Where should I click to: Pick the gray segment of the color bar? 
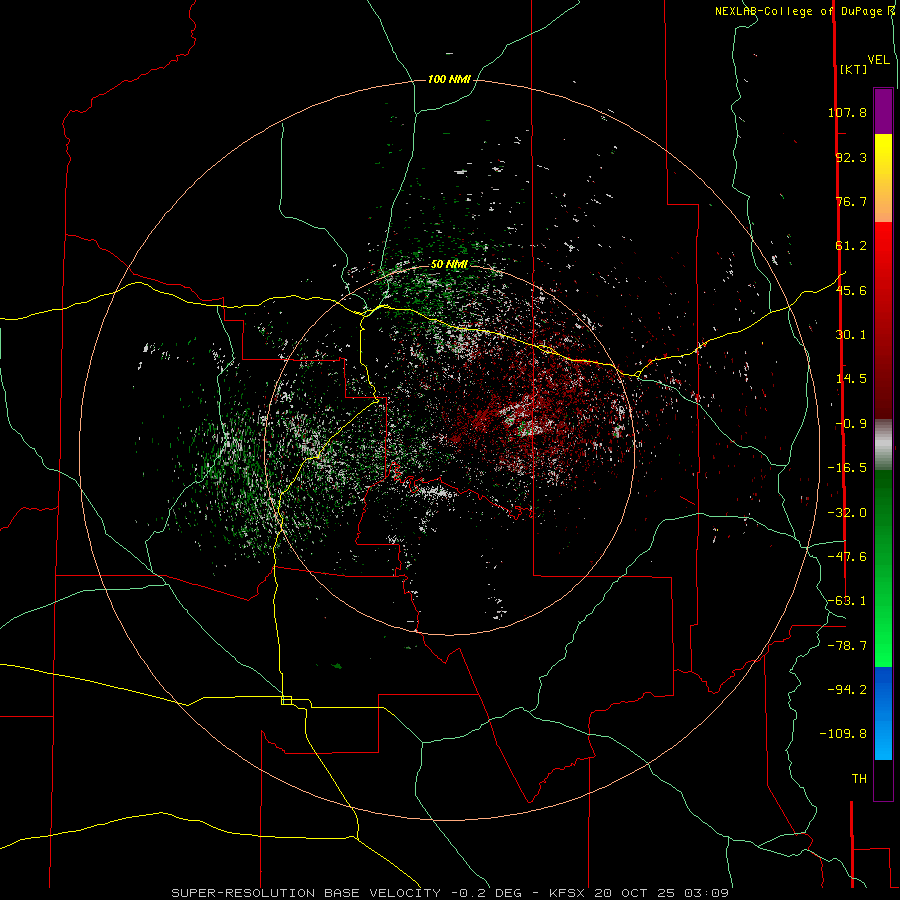point(883,445)
